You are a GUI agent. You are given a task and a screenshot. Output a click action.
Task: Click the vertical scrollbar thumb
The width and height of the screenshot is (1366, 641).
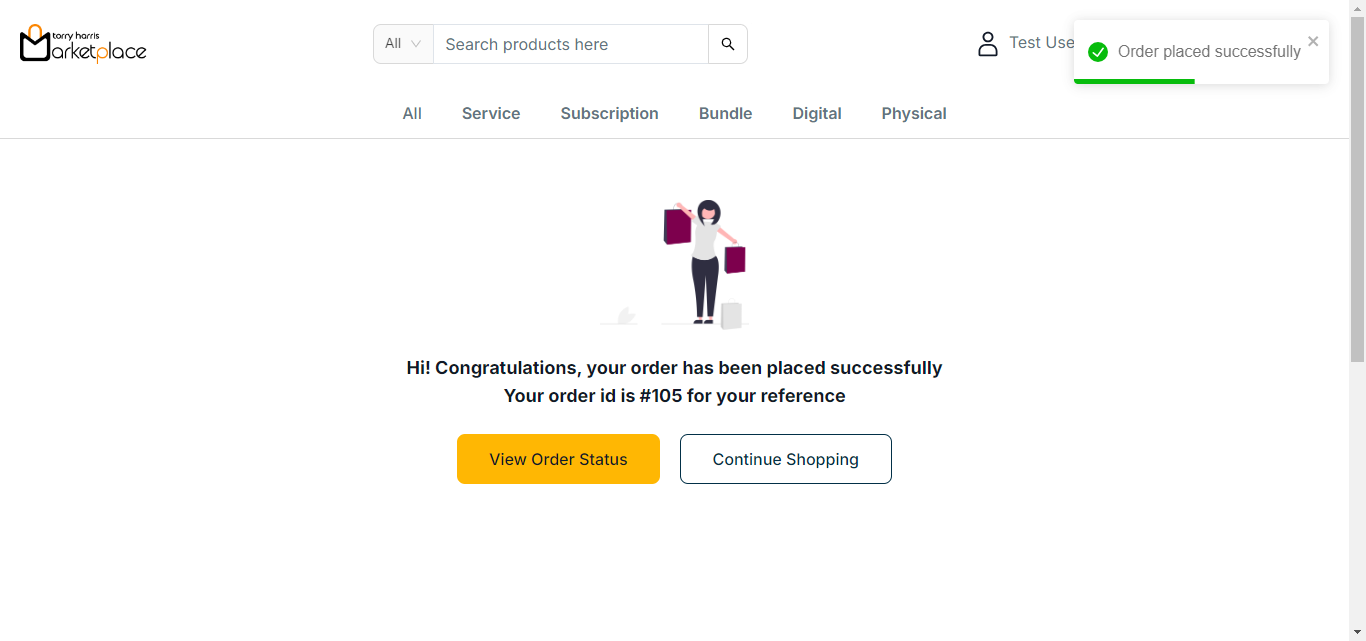1357,190
